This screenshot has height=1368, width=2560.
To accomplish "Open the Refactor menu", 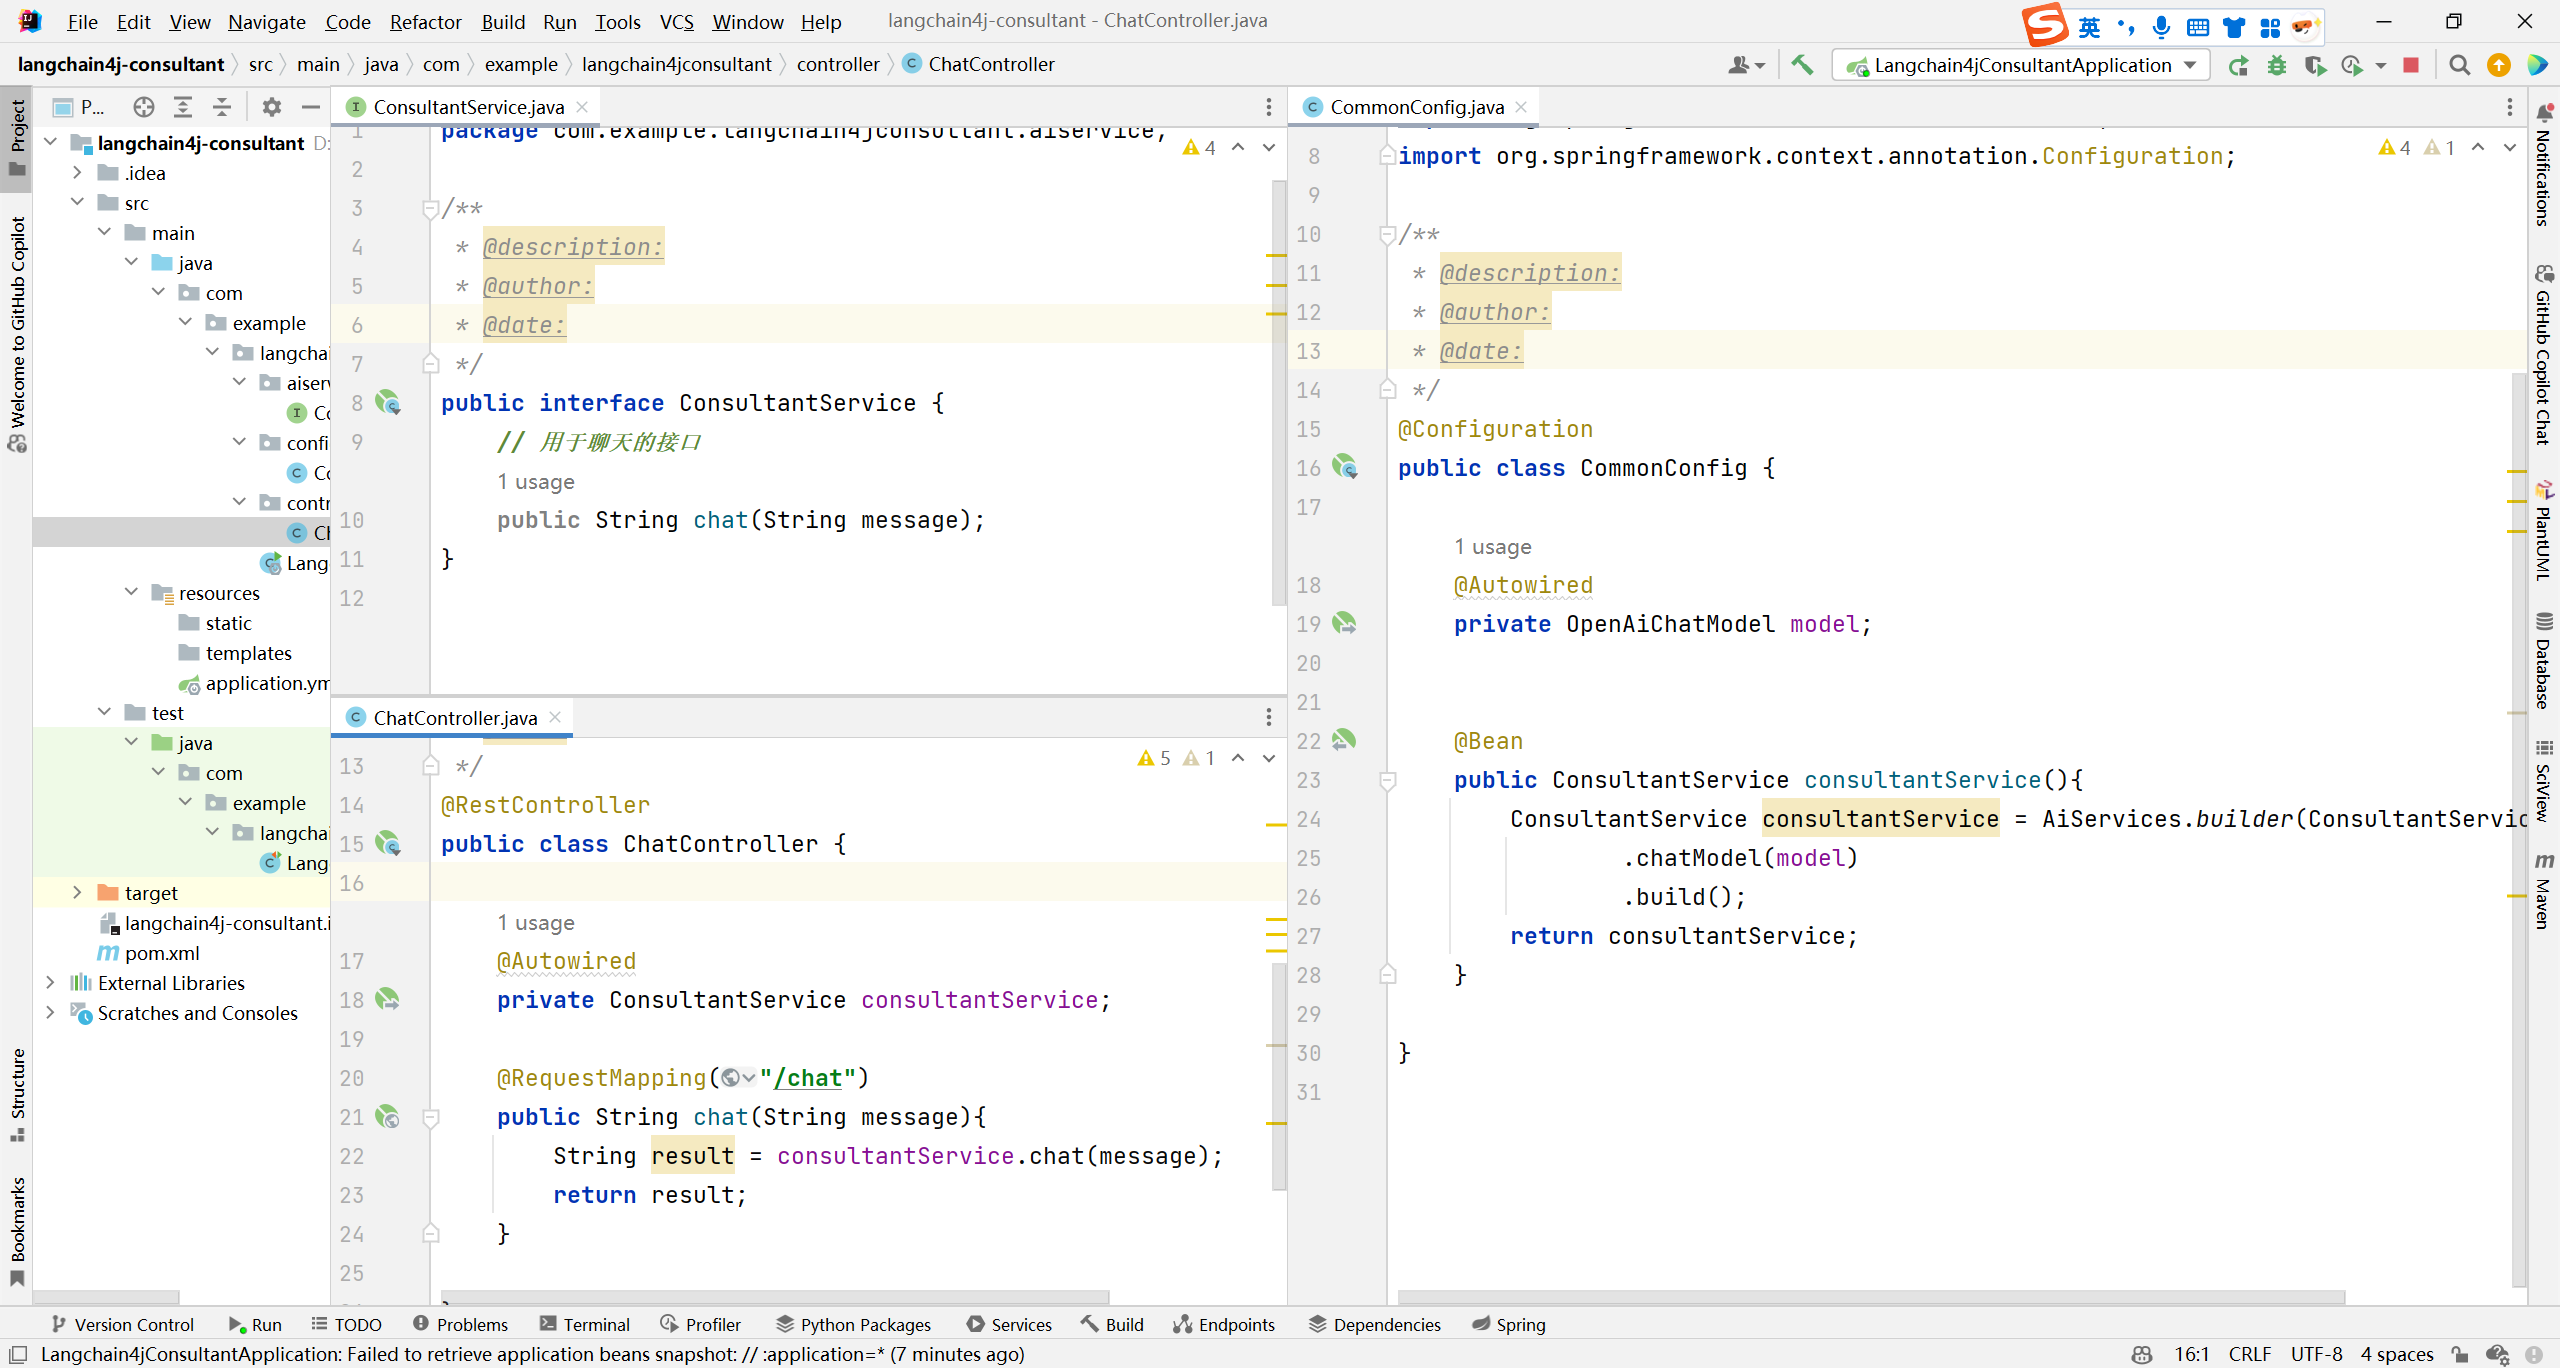I will (x=425, y=21).
